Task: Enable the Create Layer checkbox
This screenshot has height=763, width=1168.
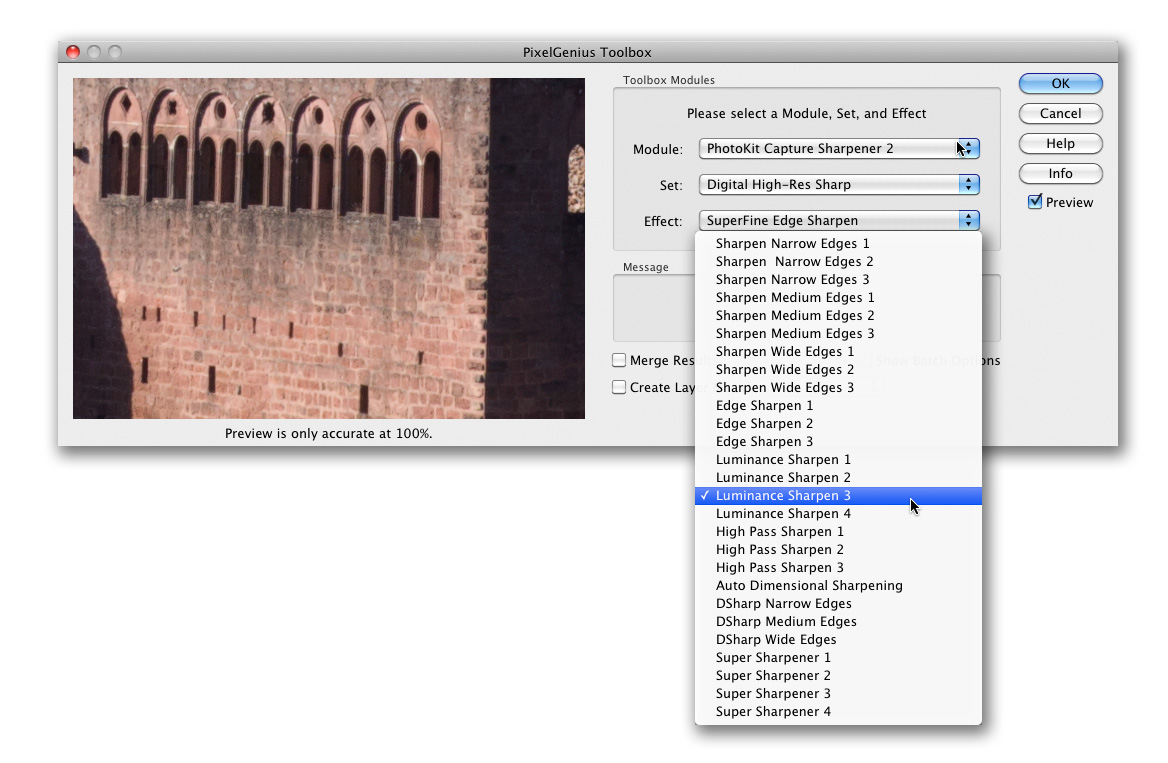Action: pyautogui.click(x=619, y=387)
